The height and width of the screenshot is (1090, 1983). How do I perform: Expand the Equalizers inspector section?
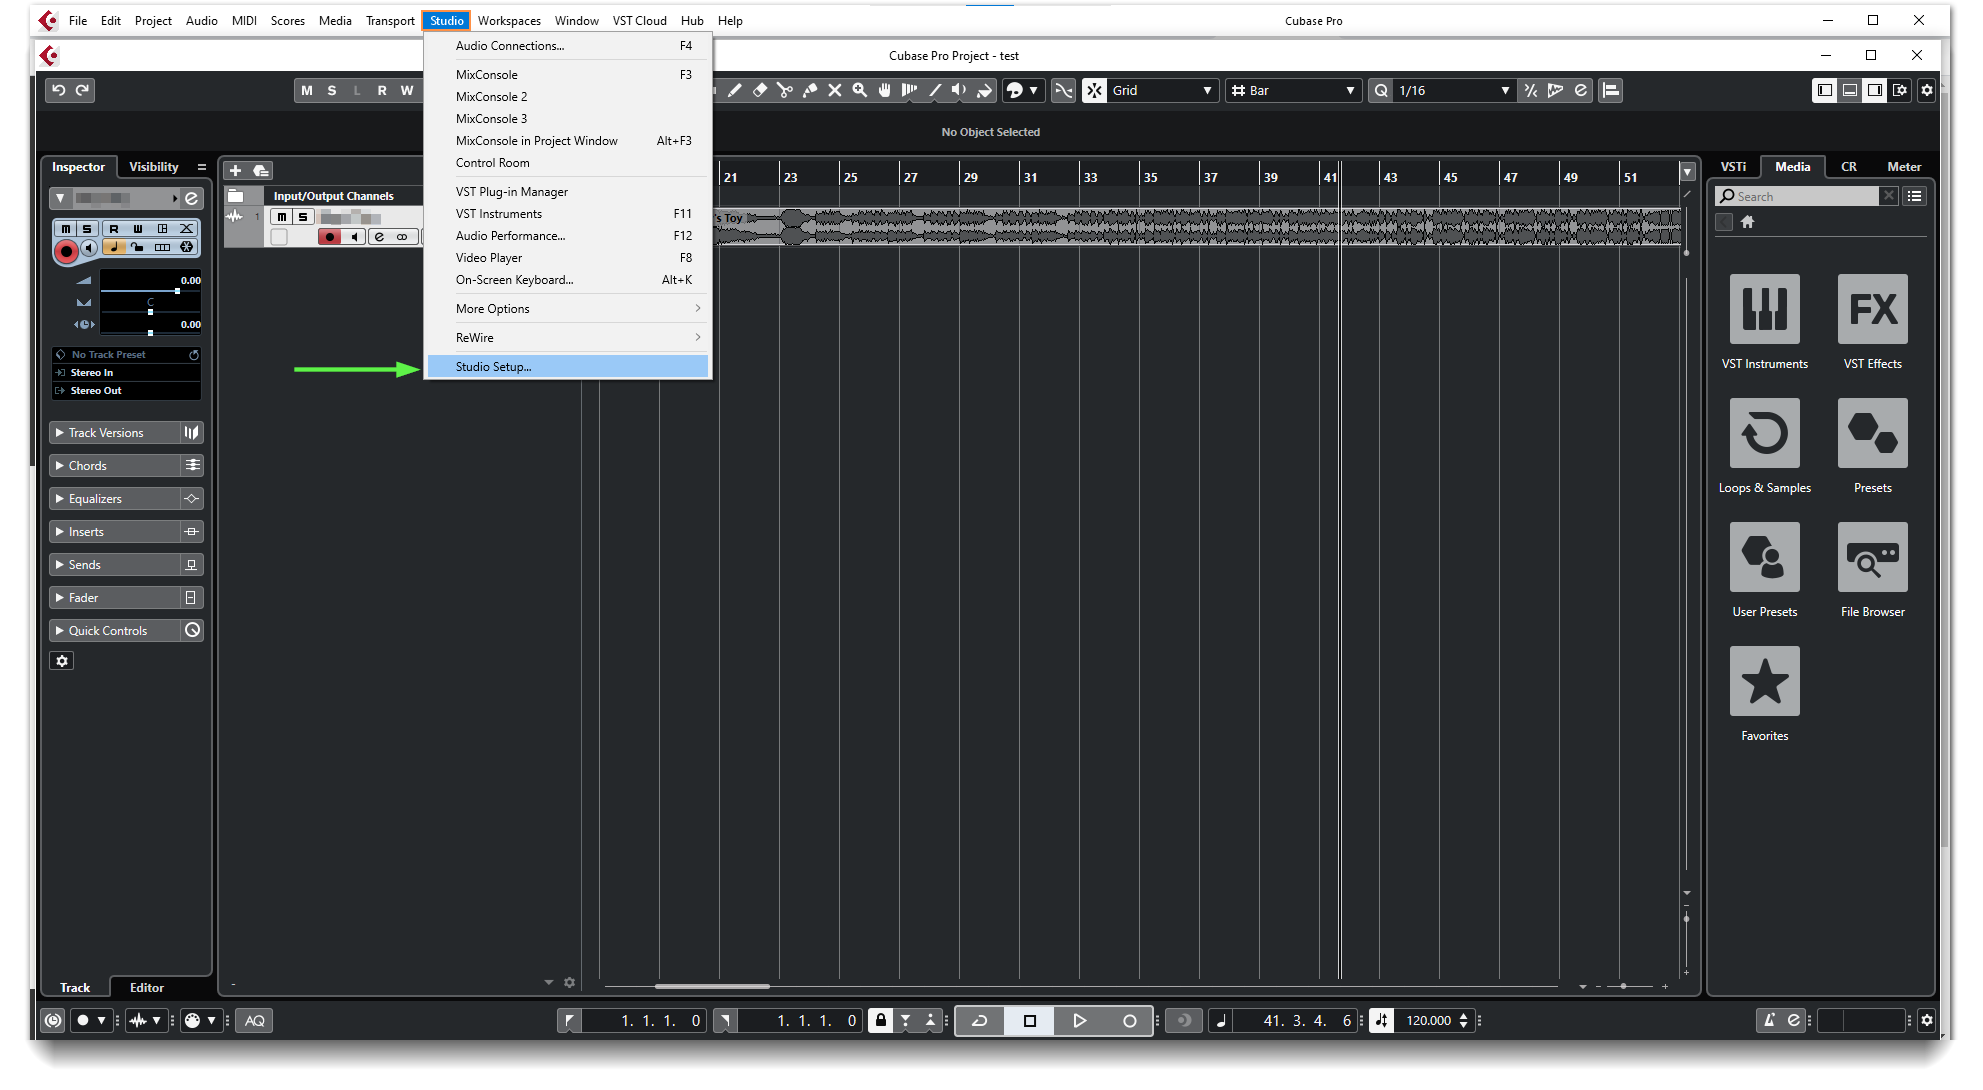(114, 499)
